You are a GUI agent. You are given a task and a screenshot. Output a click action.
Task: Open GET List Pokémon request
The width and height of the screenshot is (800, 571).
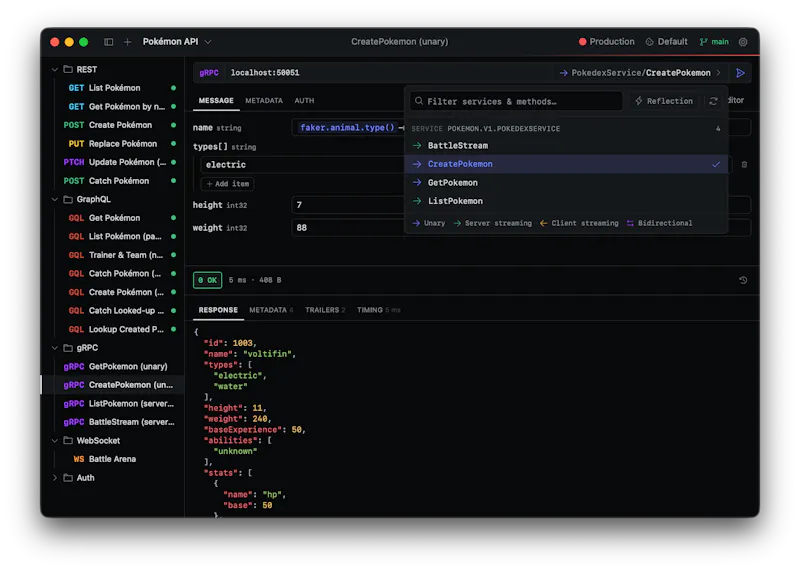click(x=115, y=88)
